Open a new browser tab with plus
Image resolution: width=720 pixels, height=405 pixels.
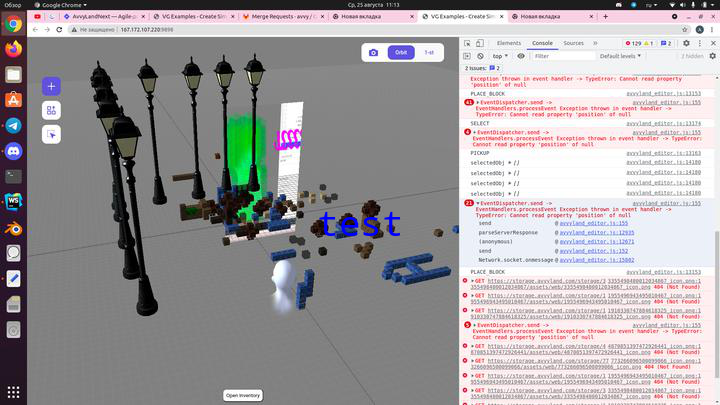[x=605, y=16]
